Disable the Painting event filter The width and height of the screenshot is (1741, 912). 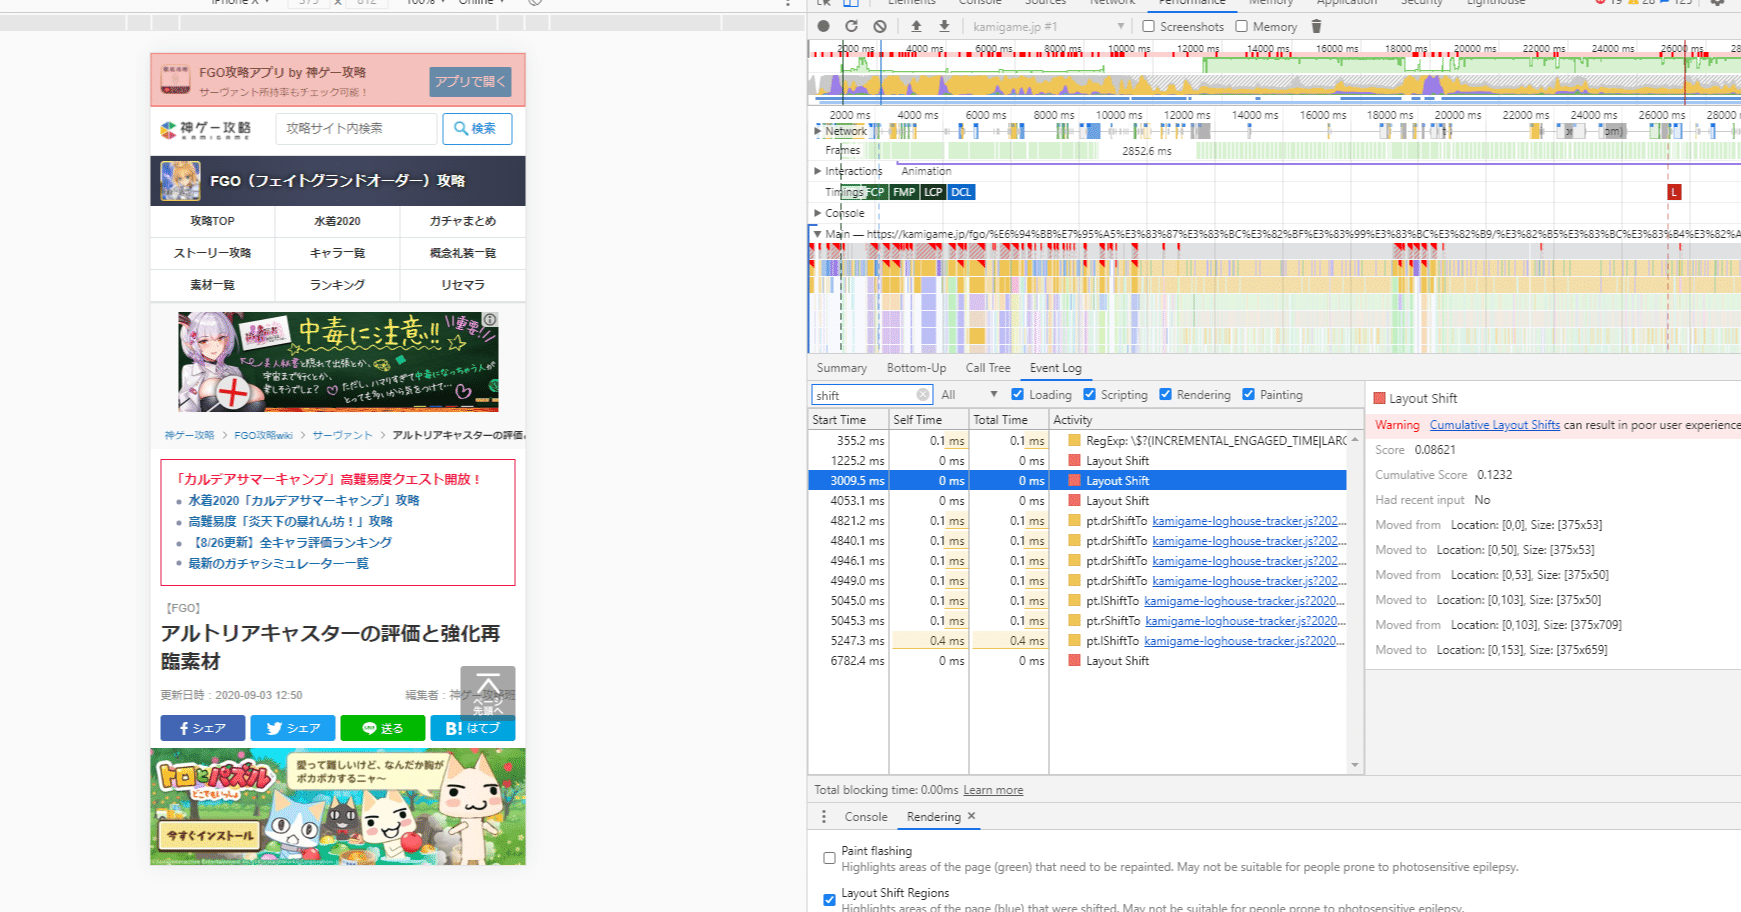point(1248,394)
